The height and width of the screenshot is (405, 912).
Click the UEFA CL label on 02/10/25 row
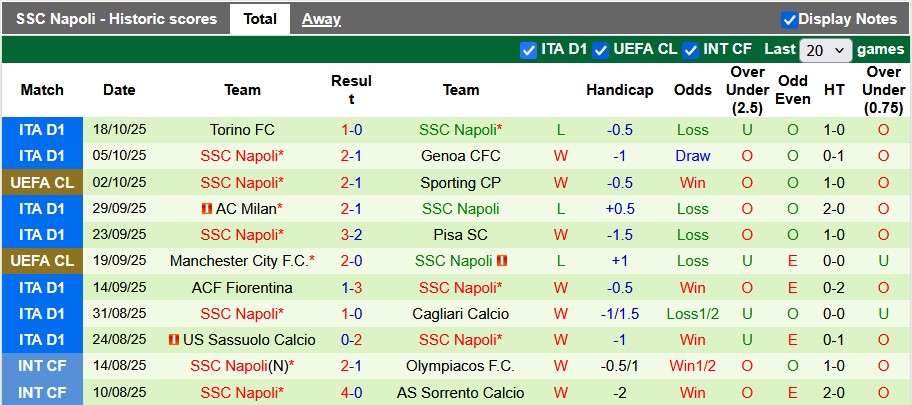(x=42, y=183)
